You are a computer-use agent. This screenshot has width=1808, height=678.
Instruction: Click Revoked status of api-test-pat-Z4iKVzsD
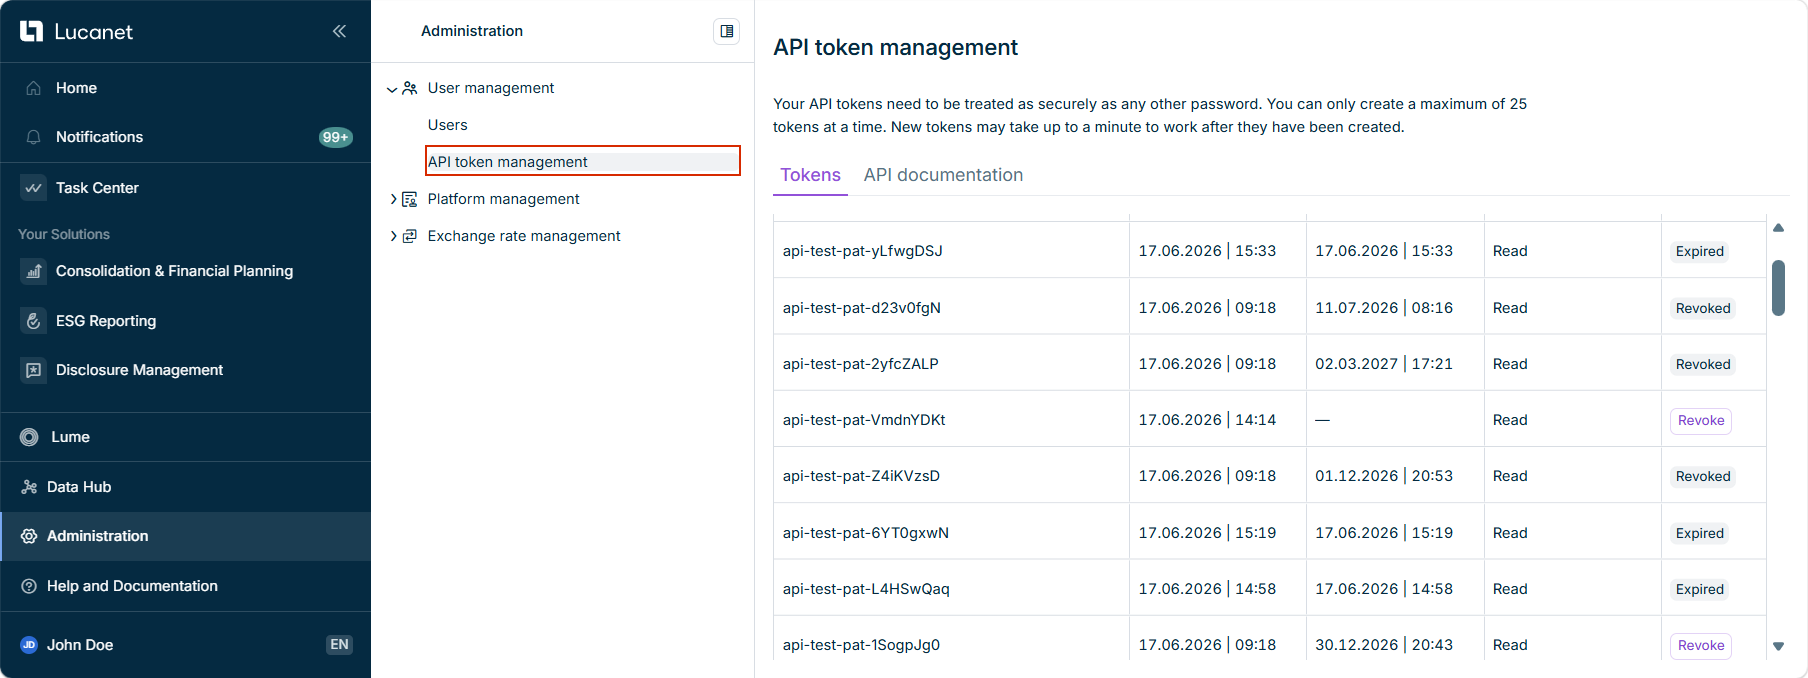[1703, 476]
